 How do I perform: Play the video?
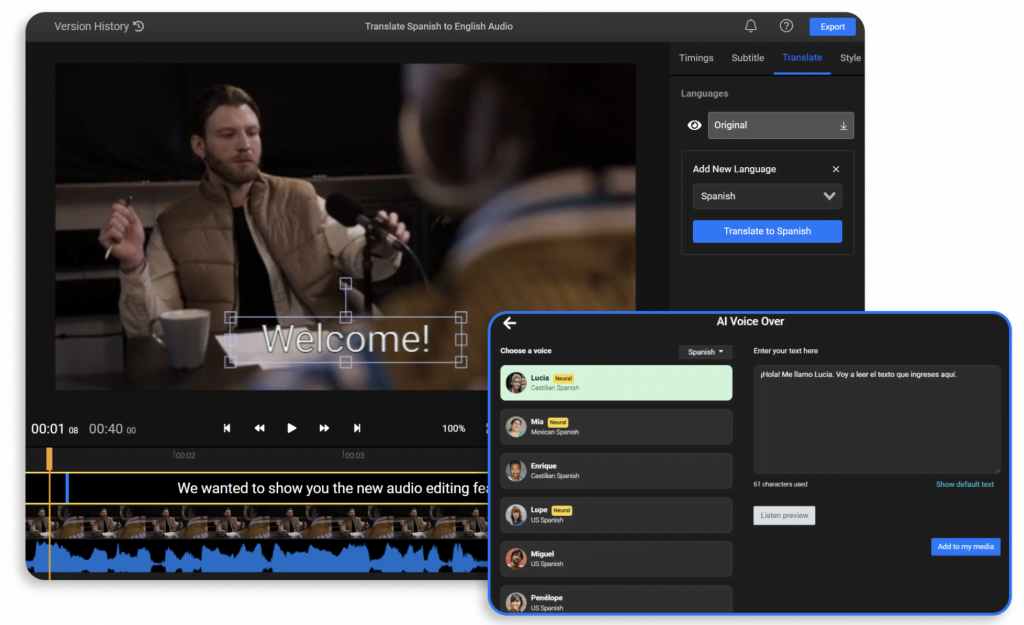click(291, 428)
